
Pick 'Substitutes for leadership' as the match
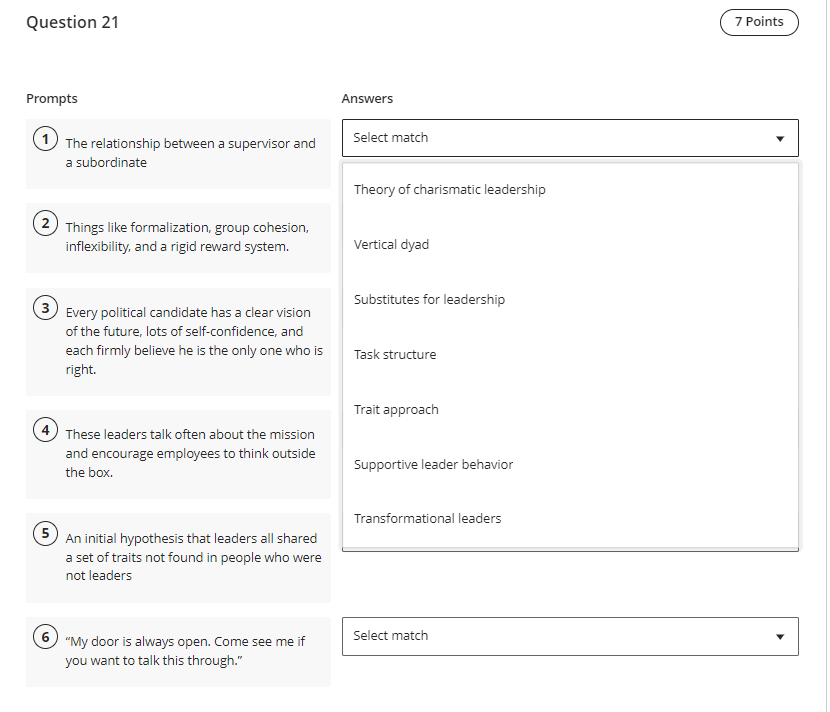pyautogui.click(x=429, y=299)
